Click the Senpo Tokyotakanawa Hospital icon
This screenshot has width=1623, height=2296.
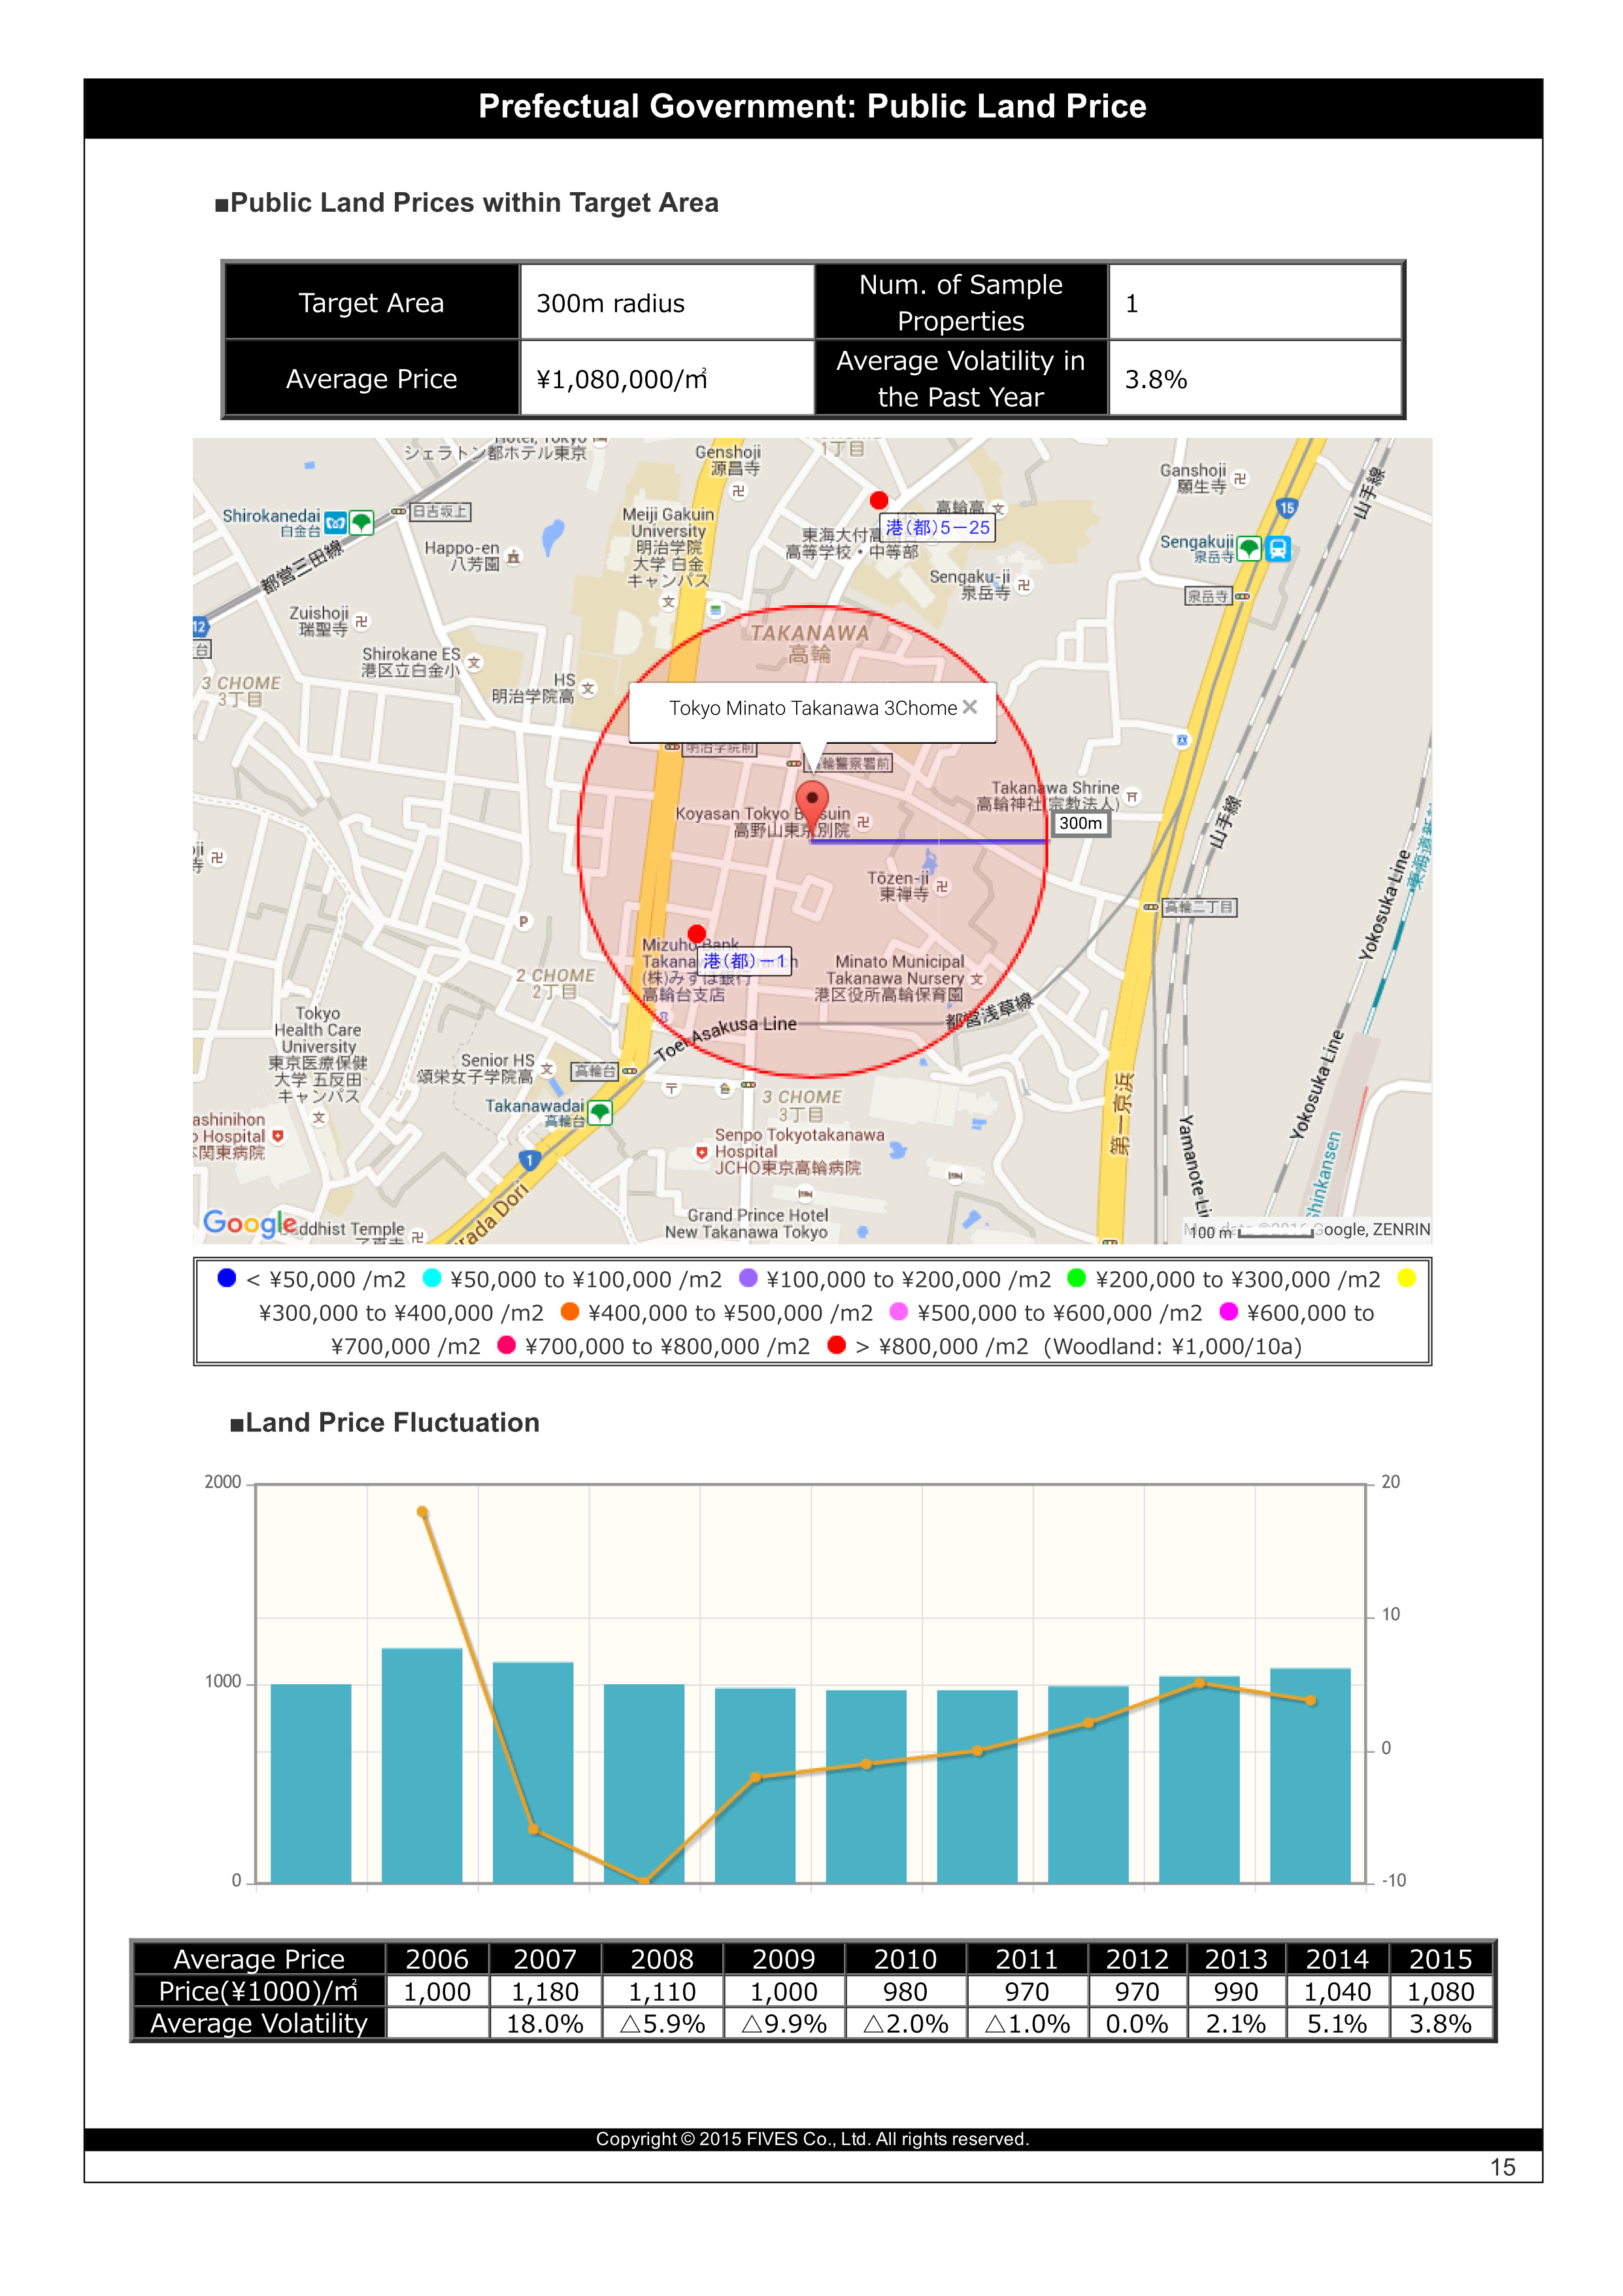[702, 1152]
